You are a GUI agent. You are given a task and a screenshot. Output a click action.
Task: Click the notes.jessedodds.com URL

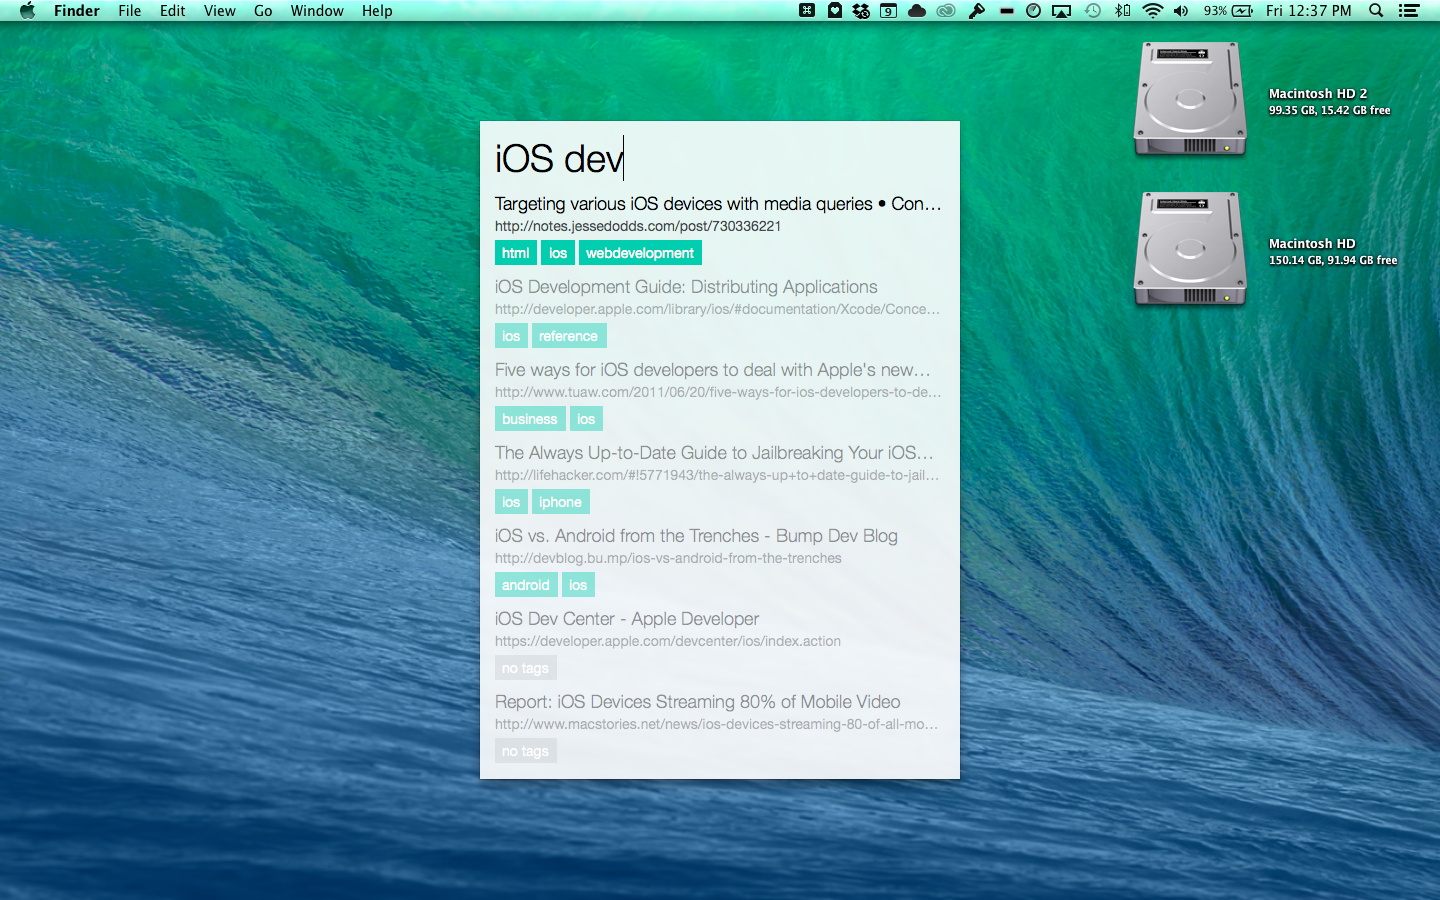pyautogui.click(x=638, y=226)
